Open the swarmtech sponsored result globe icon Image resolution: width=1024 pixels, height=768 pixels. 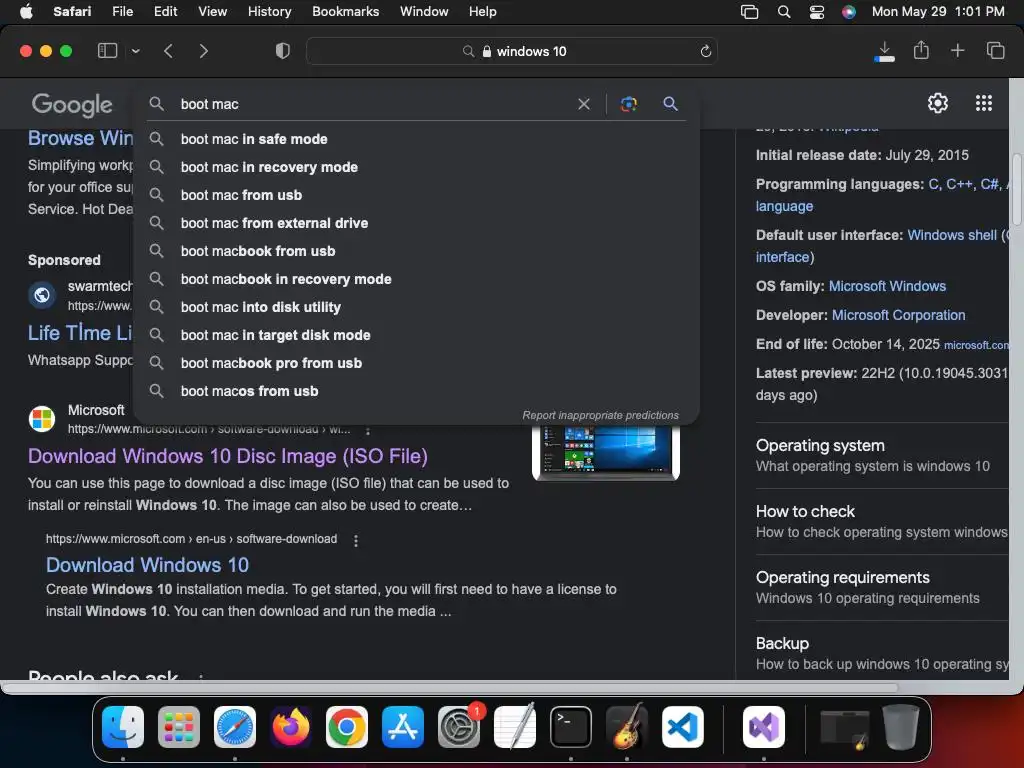tap(42, 295)
